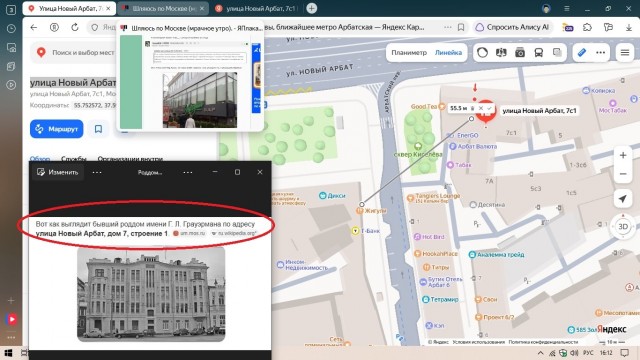Click the maternity hospital photo in viewer
The image size is (640, 360).
[x=151, y=294]
